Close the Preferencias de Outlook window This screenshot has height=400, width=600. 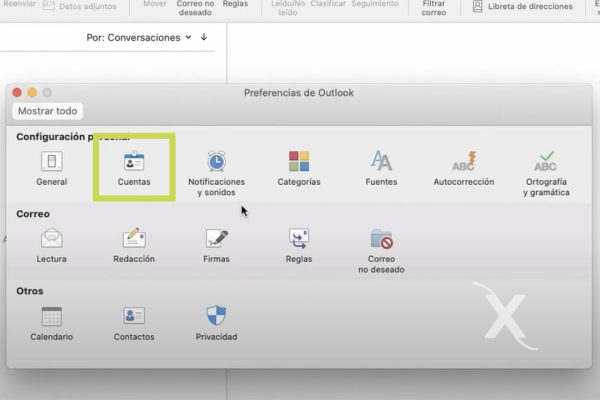click(17, 92)
